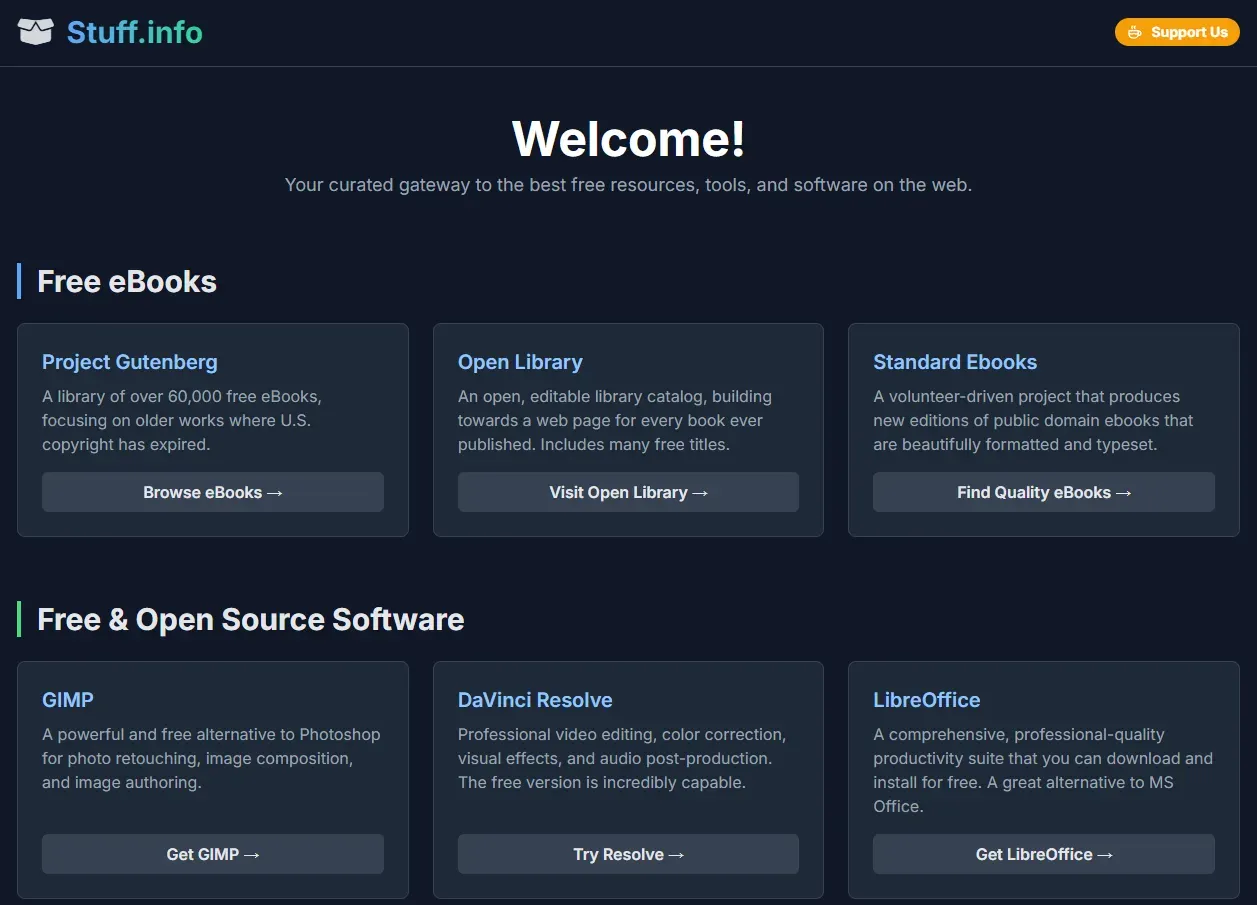
Task: Open the Standard Ebooks card title
Action: point(955,362)
